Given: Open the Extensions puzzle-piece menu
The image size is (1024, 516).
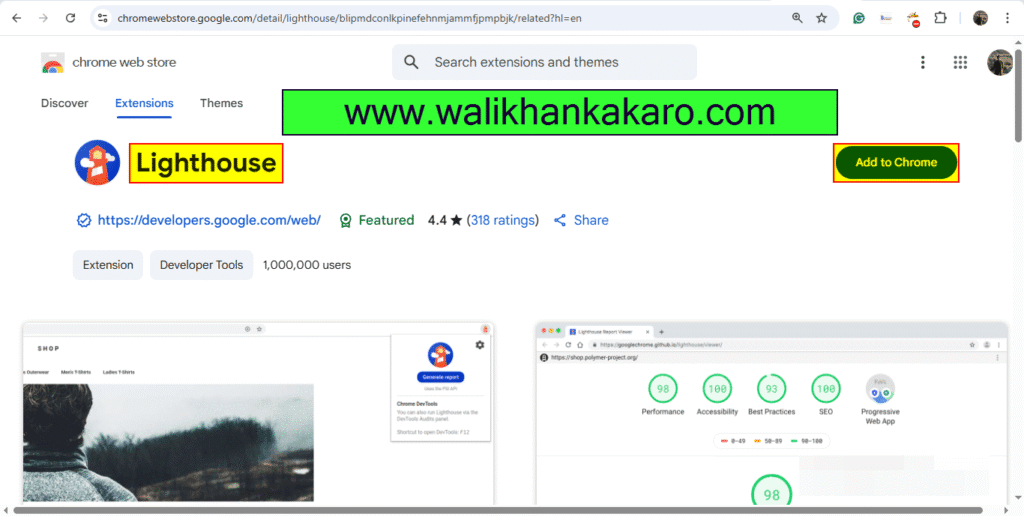Looking at the screenshot, I should (940, 18).
